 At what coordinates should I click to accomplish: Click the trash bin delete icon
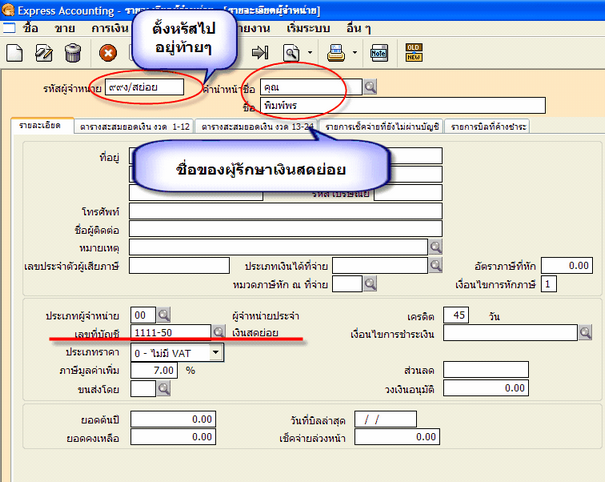tap(73, 52)
